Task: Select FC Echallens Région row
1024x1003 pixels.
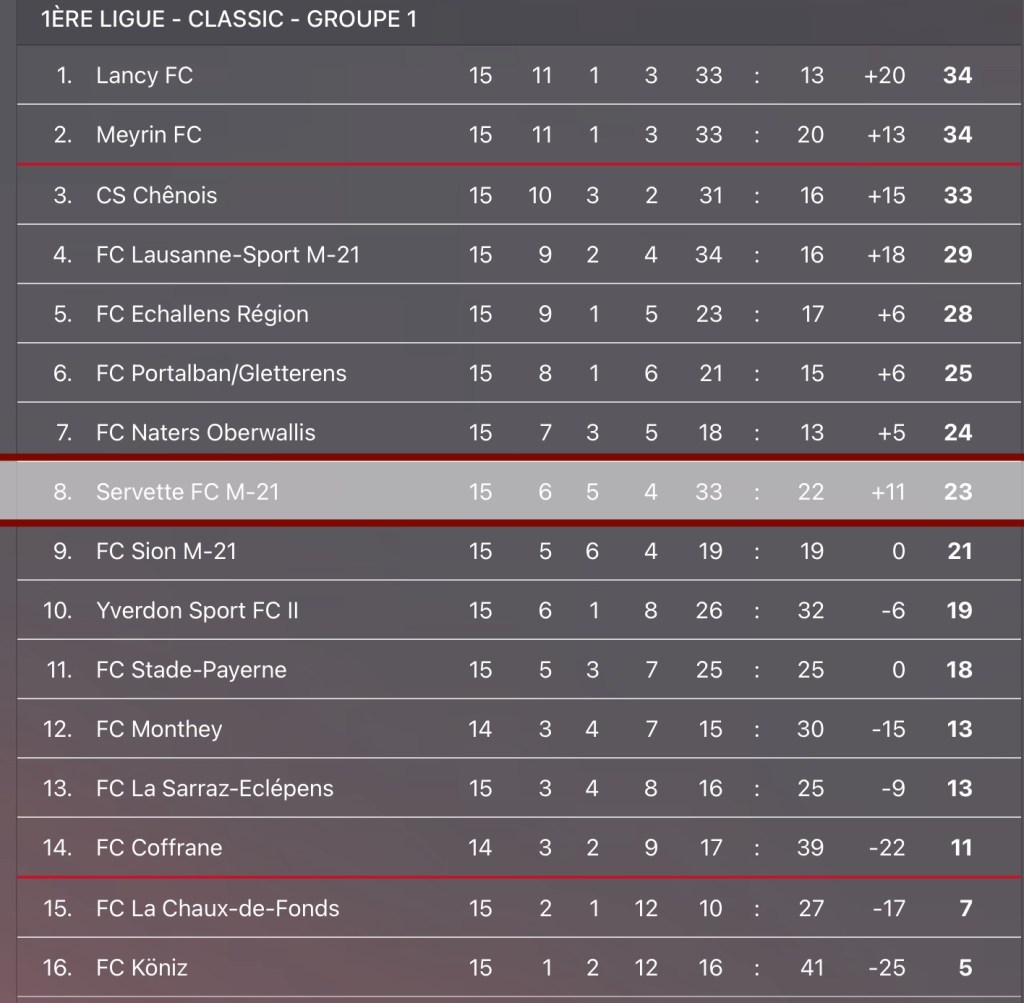Action: pyautogui.click(x=202, y=314)
